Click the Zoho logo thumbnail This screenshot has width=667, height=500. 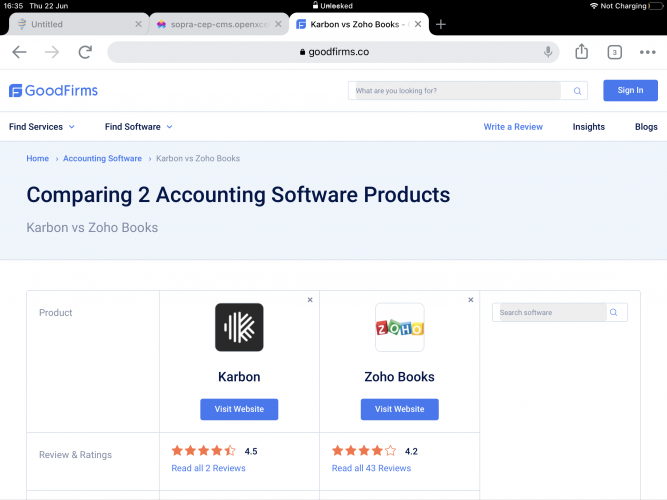click(399, 327)
